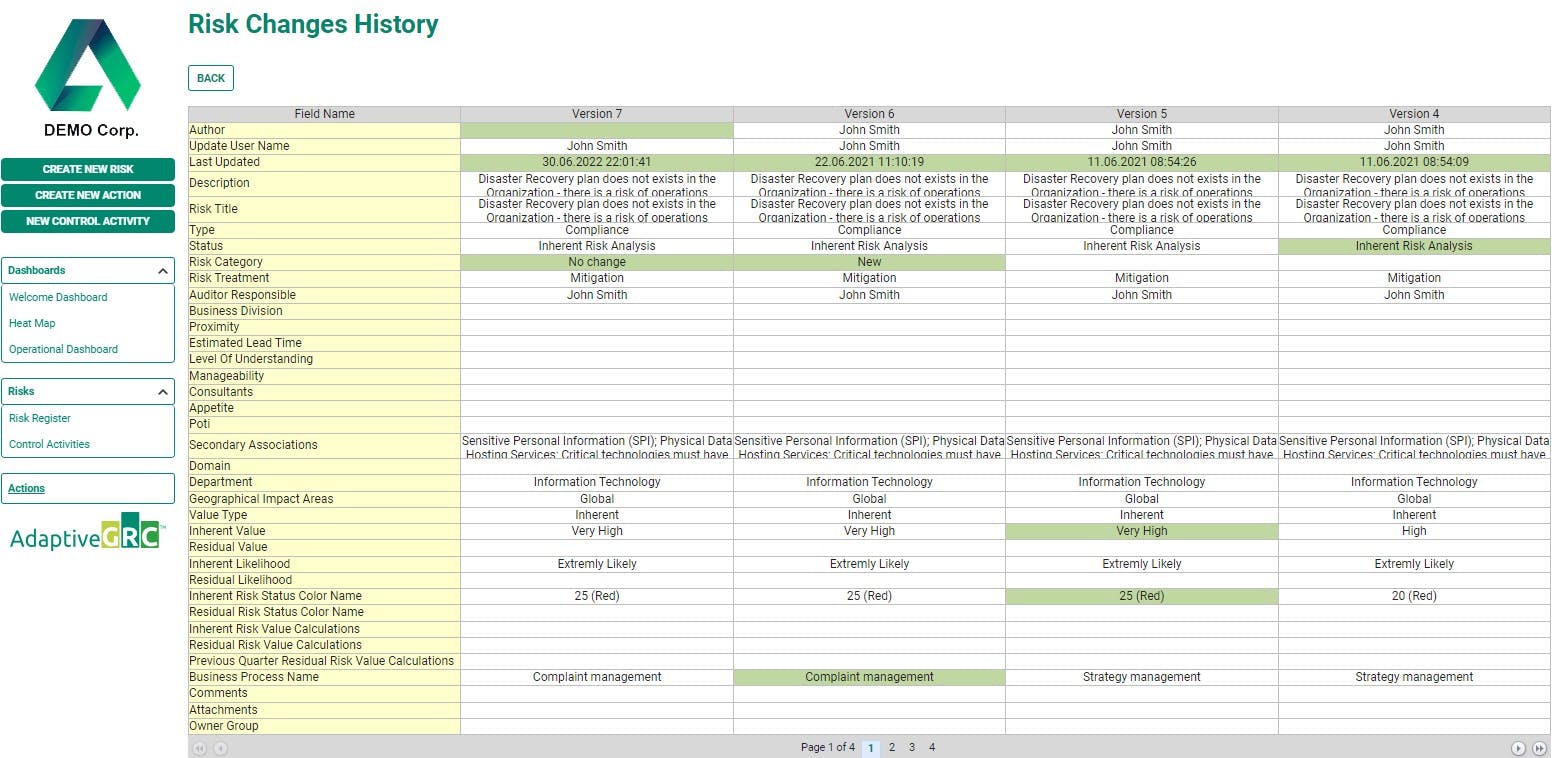This screenshot has height=758, width=1554.
Task: Click the 30.06.2022 22:01:41 timestamp cell
Action: click(x=597, y=162)
